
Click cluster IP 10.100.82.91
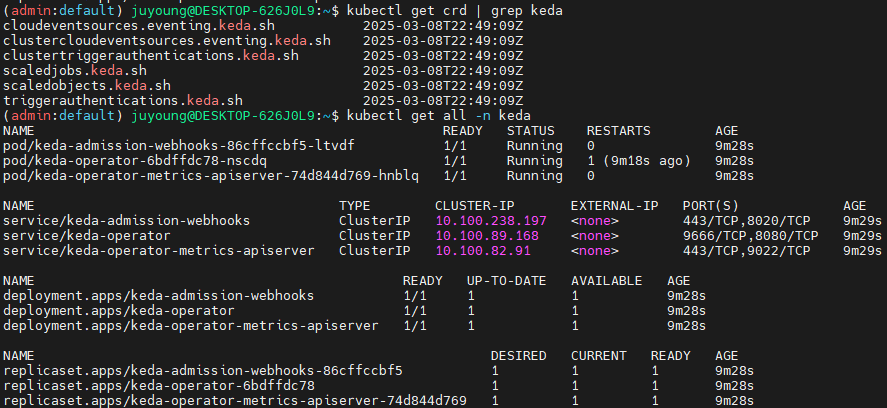point(483,250)
